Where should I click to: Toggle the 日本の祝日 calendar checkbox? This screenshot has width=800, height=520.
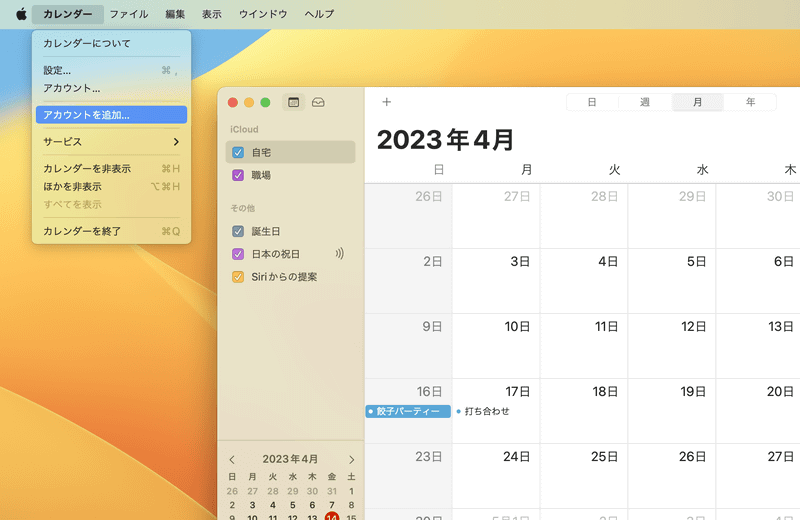pos(238,254)
